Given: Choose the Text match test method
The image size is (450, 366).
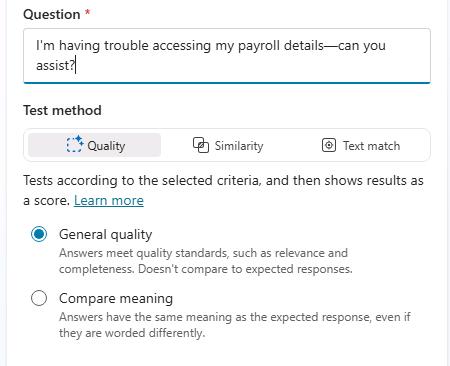Looking at the screenshot, I should [x=361, y=145].
